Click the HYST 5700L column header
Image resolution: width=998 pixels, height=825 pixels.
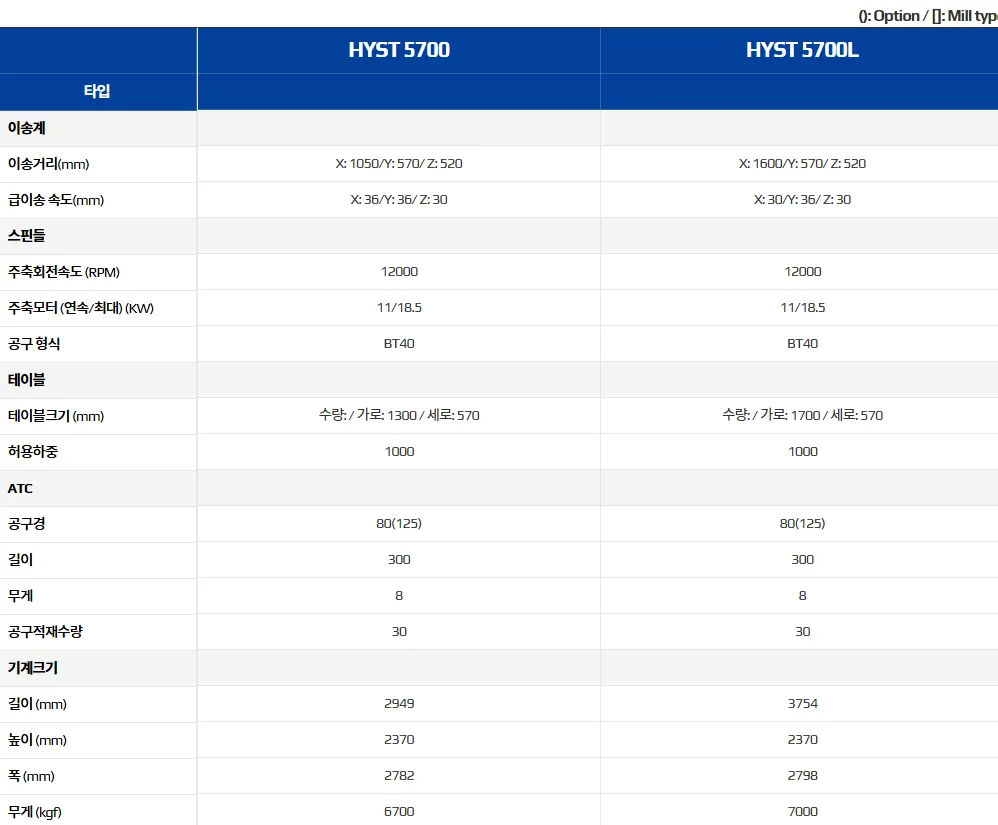click(x=802, y=50)
